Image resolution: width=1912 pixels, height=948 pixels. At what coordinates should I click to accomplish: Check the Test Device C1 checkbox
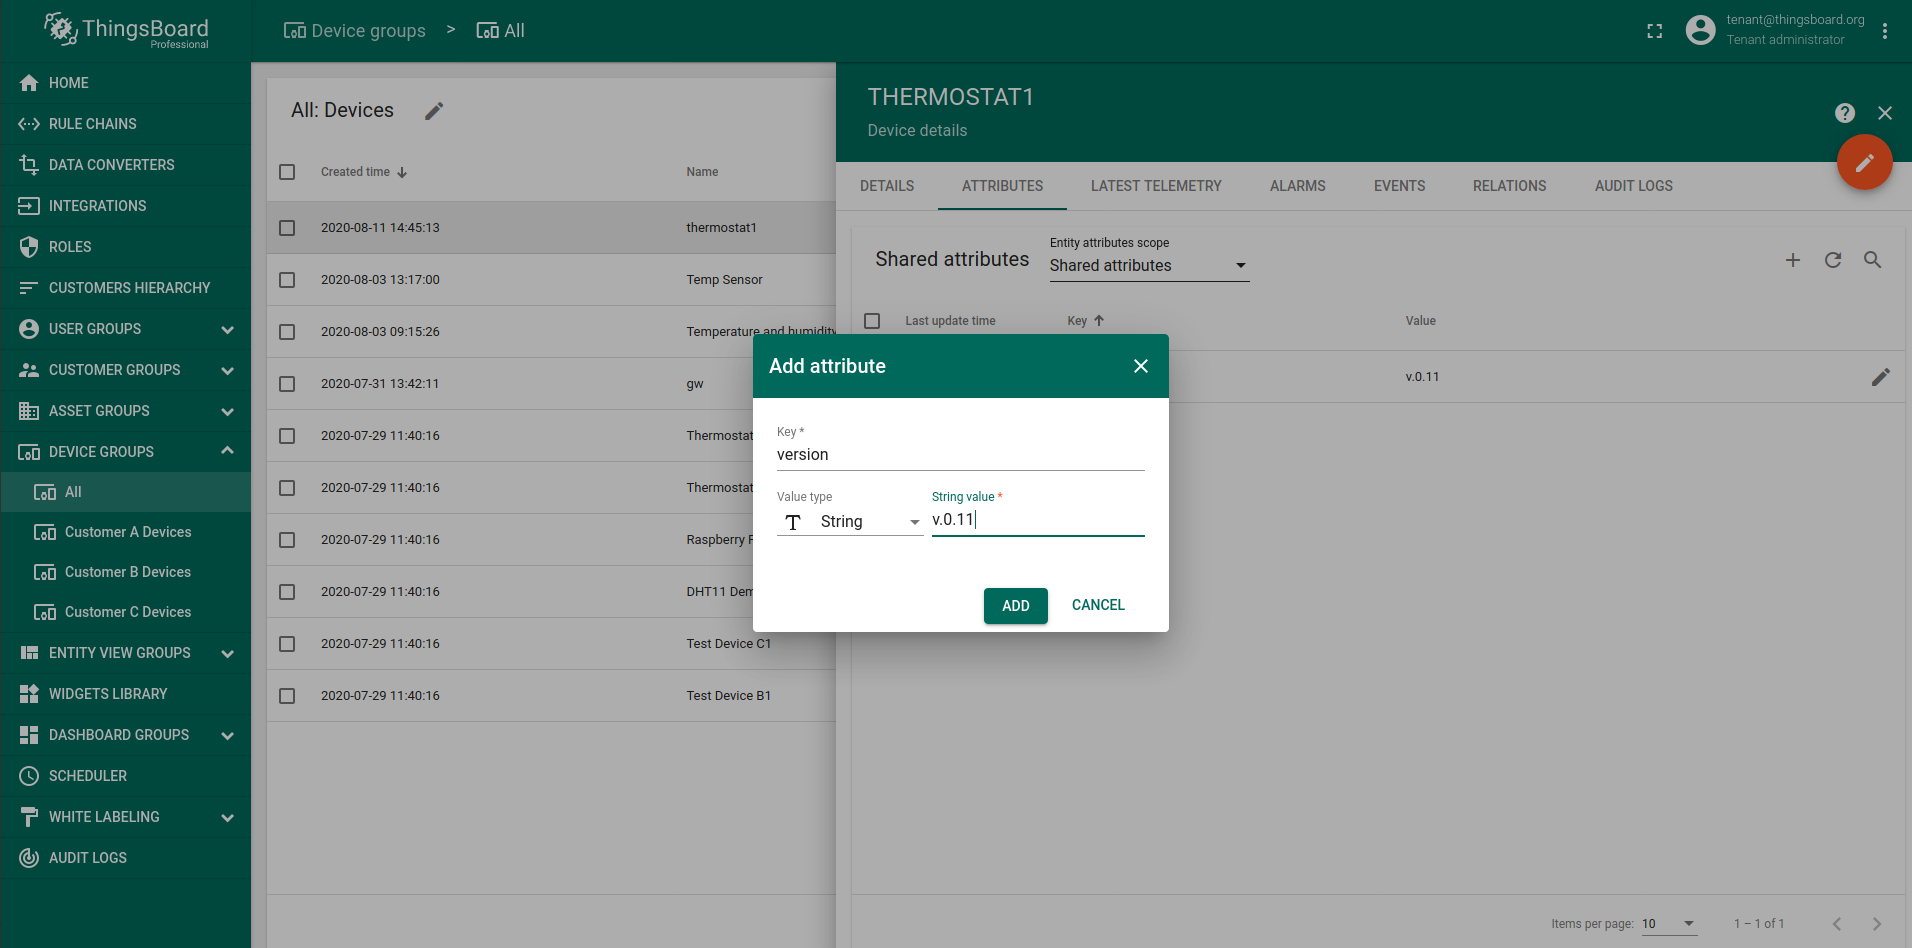pyautogui.click(x=287, y=644)
